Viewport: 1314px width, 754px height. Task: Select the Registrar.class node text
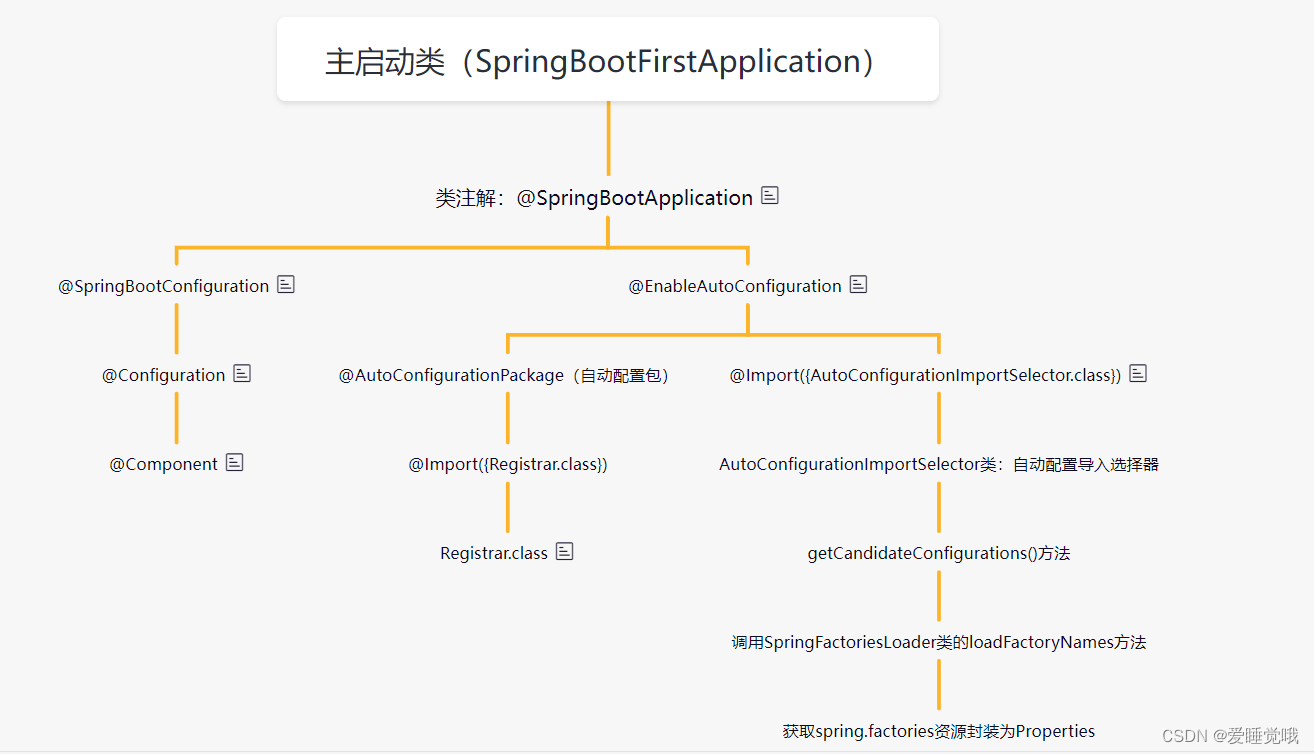(494, 553)
